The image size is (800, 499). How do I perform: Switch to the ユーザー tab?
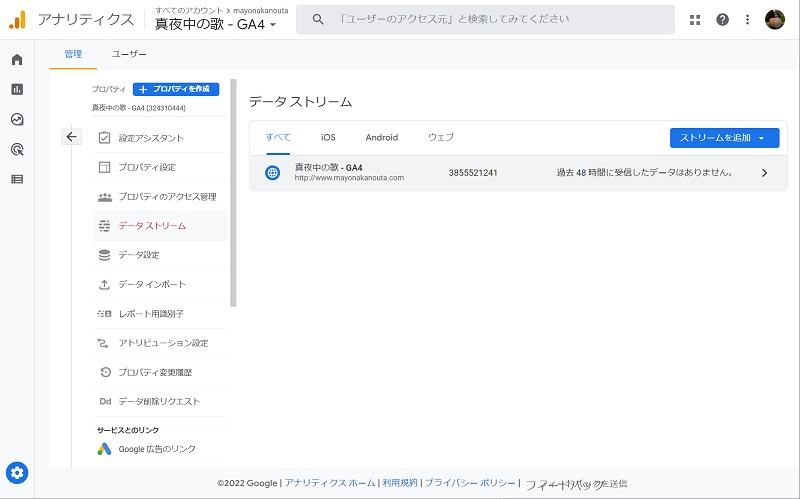coord(129,54)
